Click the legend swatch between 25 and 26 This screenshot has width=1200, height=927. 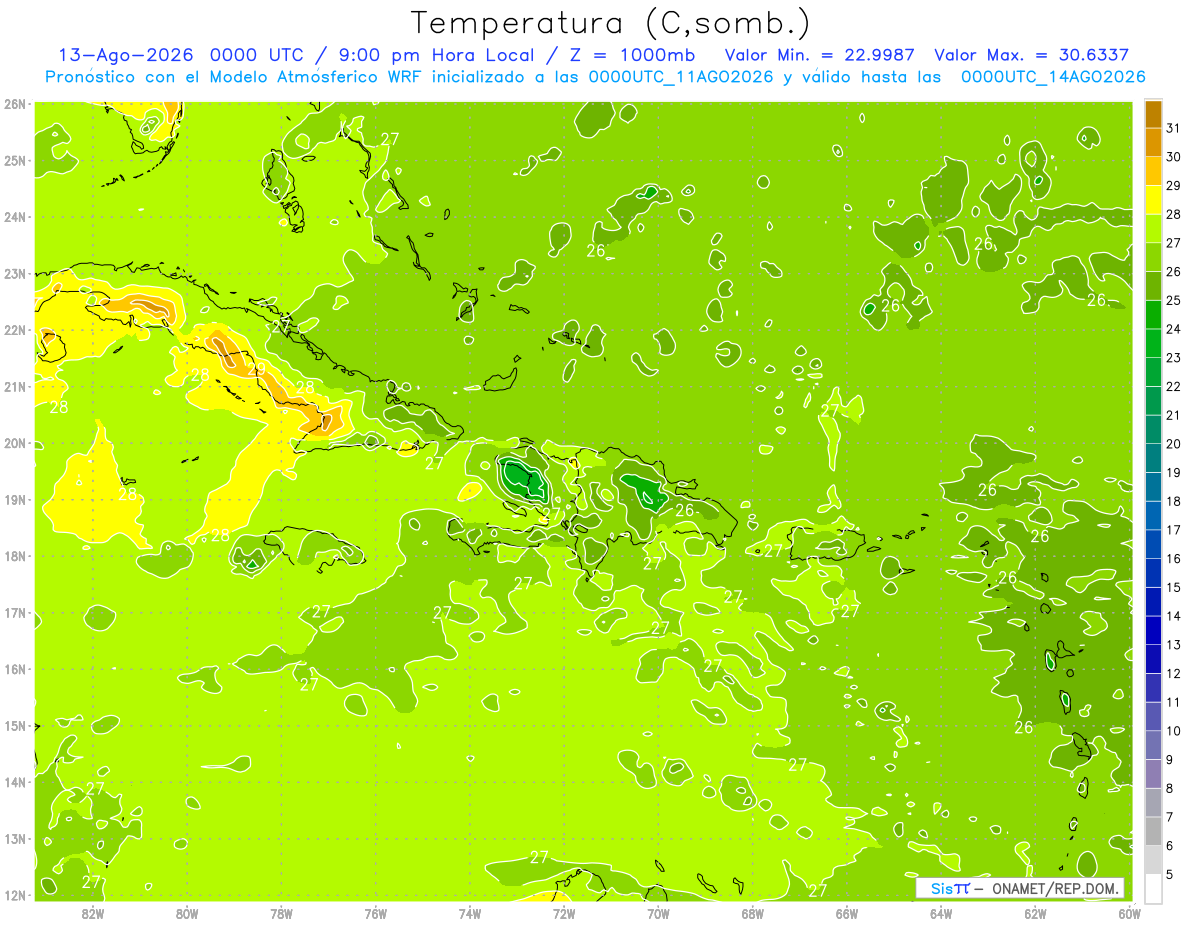[1153, 286]
